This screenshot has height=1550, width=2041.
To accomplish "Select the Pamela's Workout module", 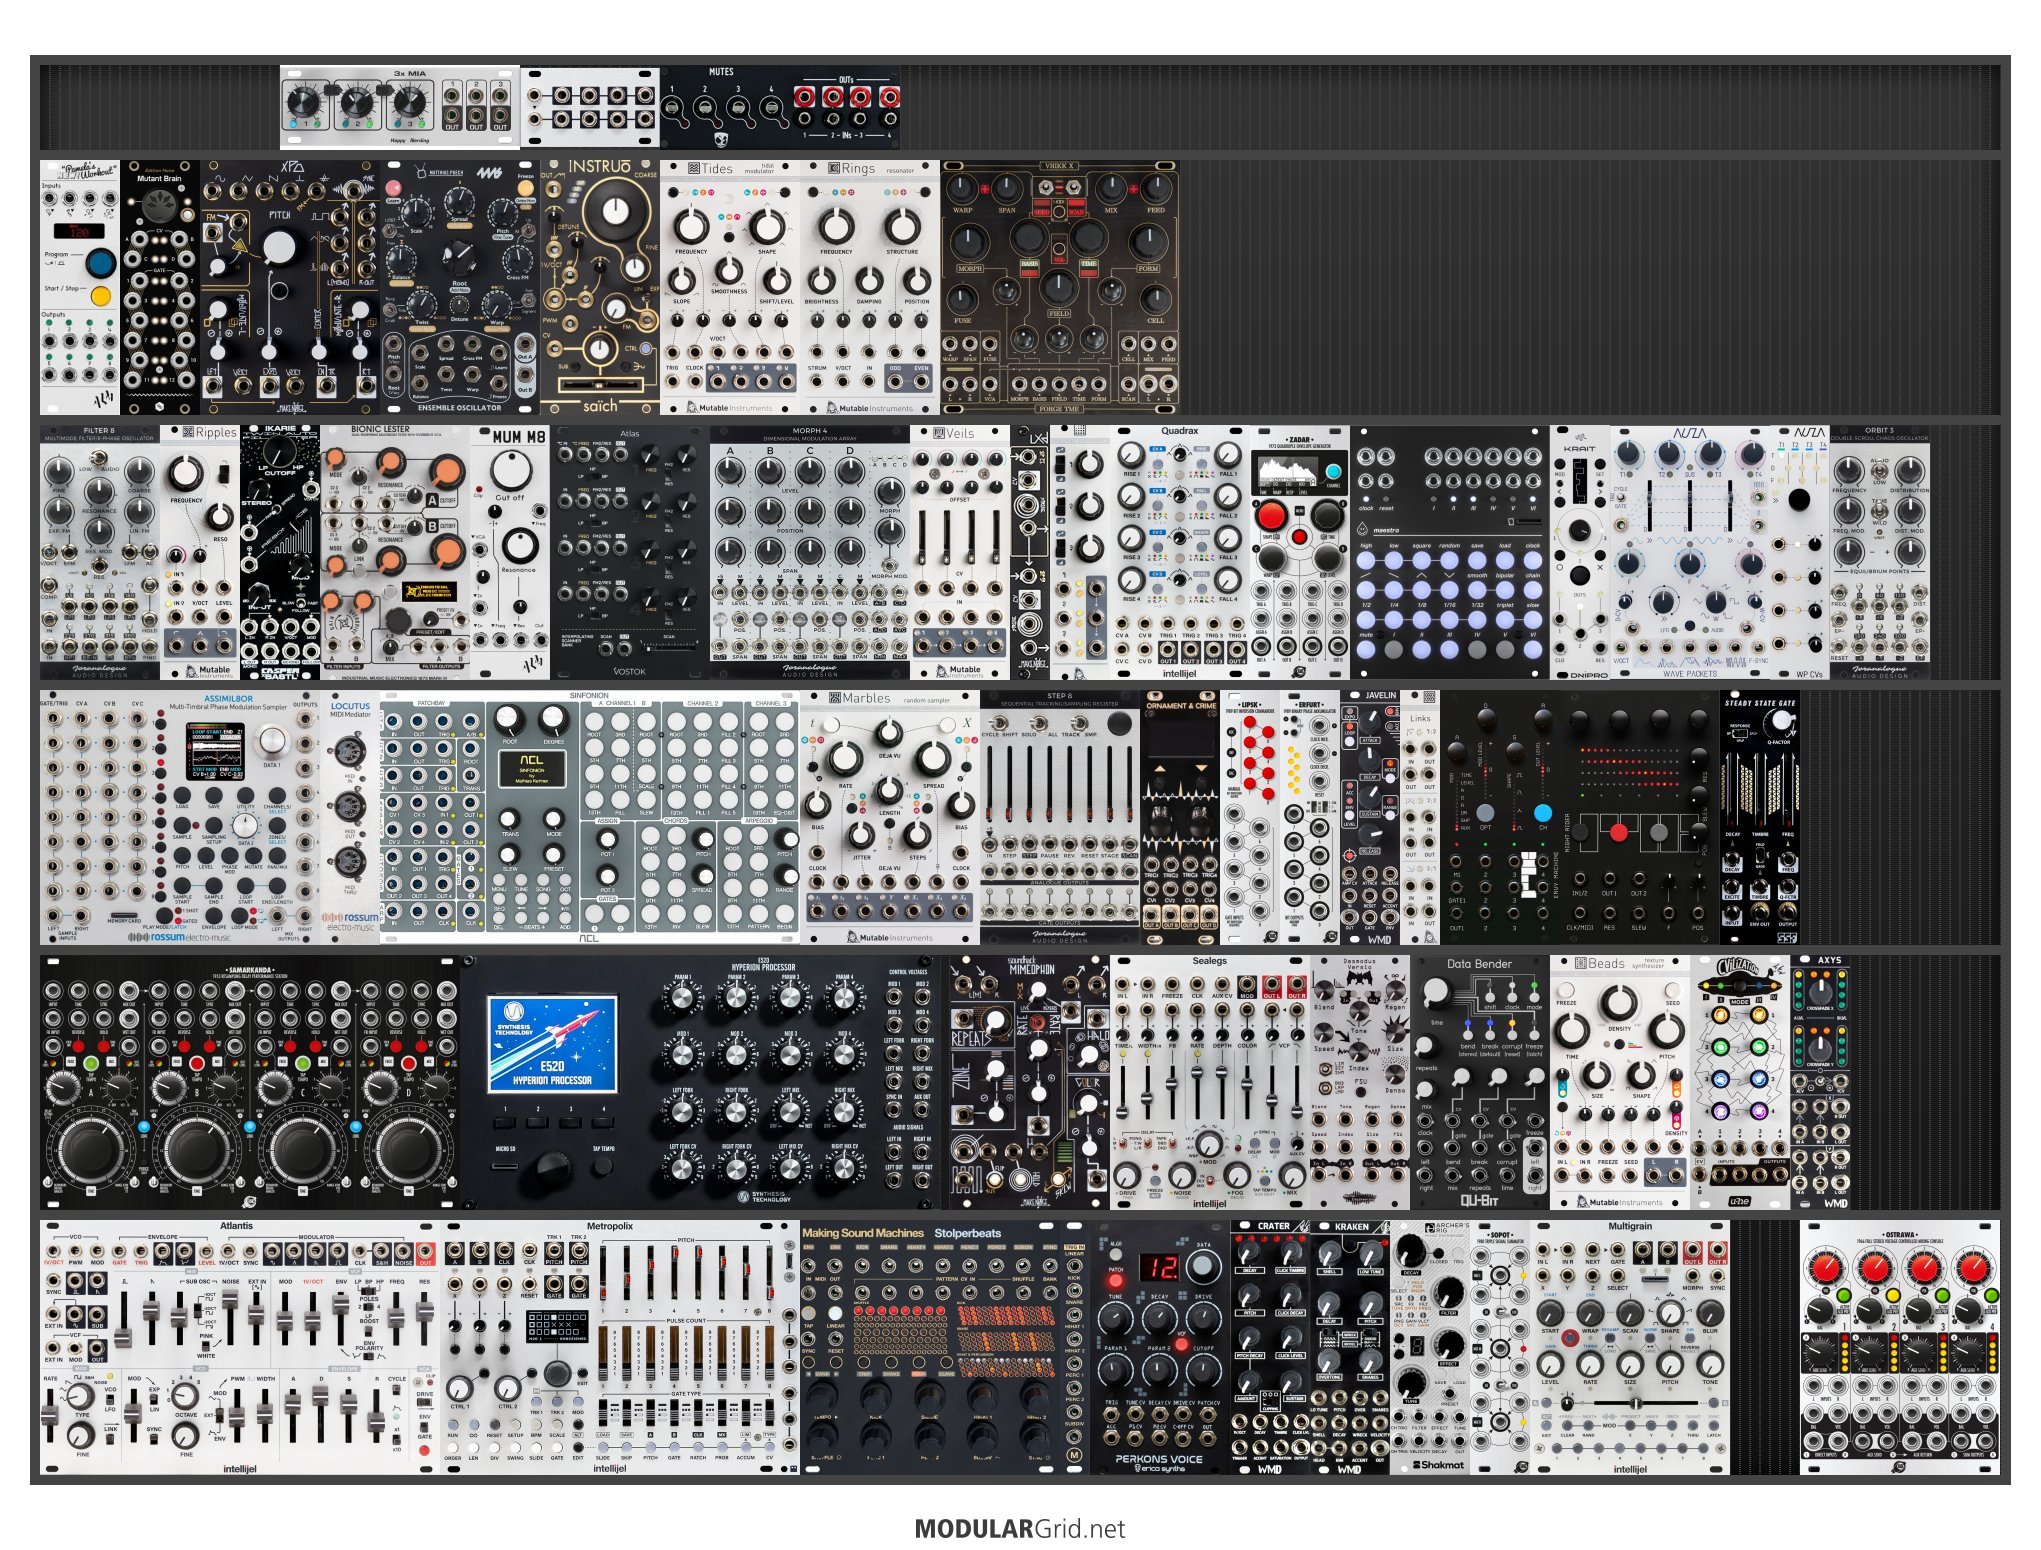I will (80, 287).
